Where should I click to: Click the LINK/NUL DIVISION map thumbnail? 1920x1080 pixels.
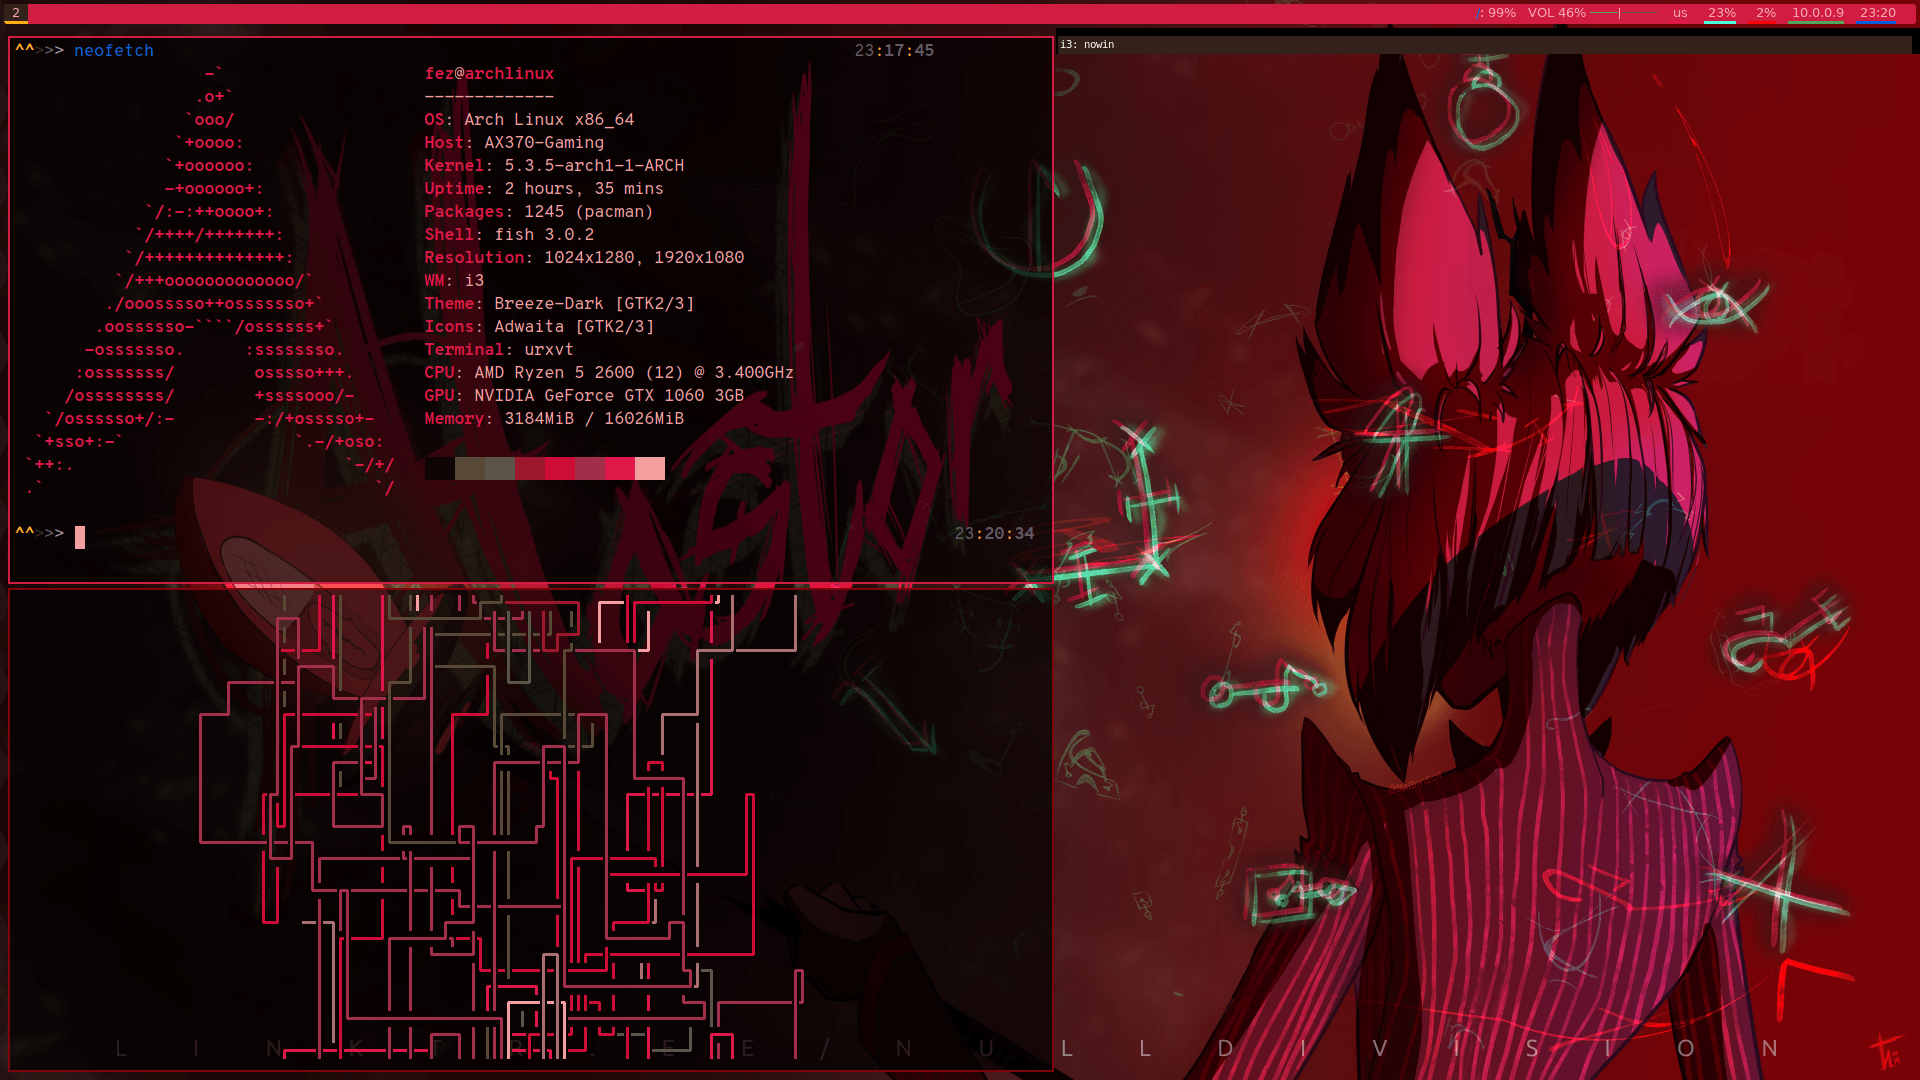pos(527,831)
